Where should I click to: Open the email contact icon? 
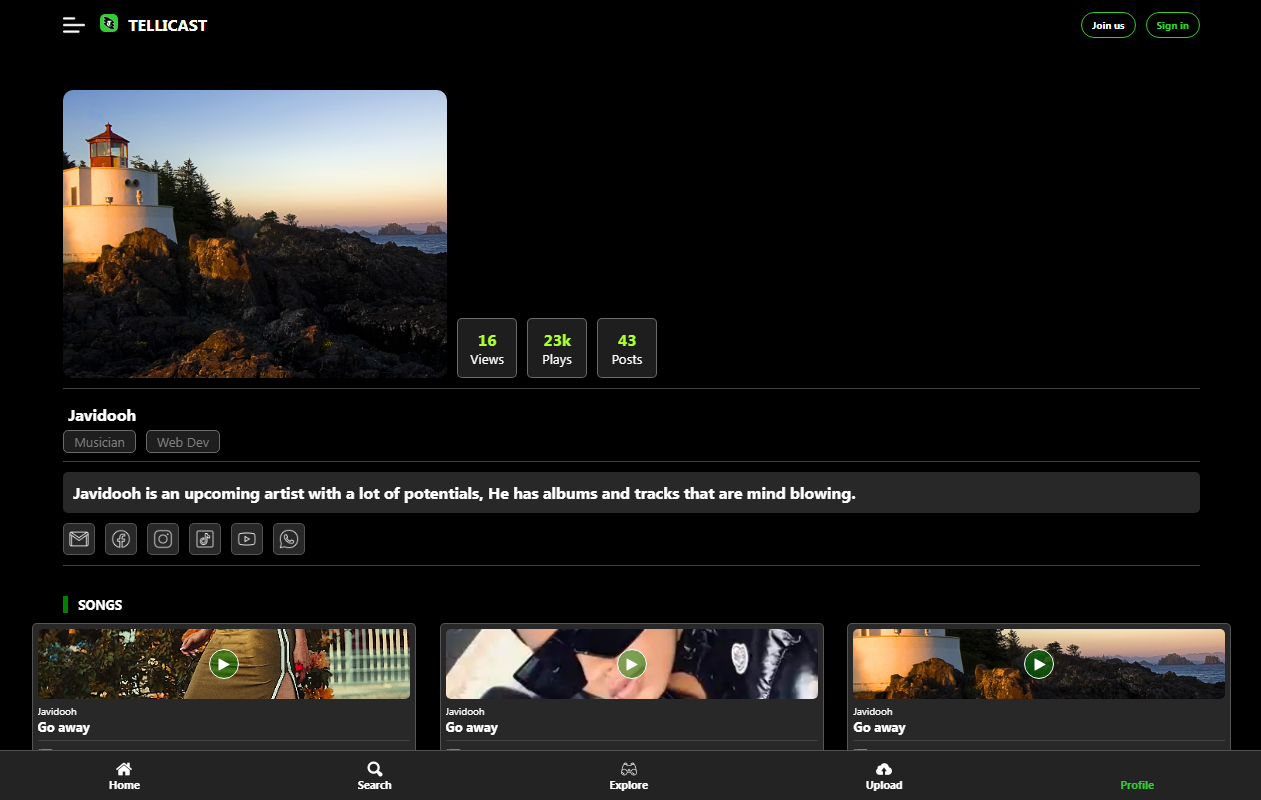click(79, 539)
